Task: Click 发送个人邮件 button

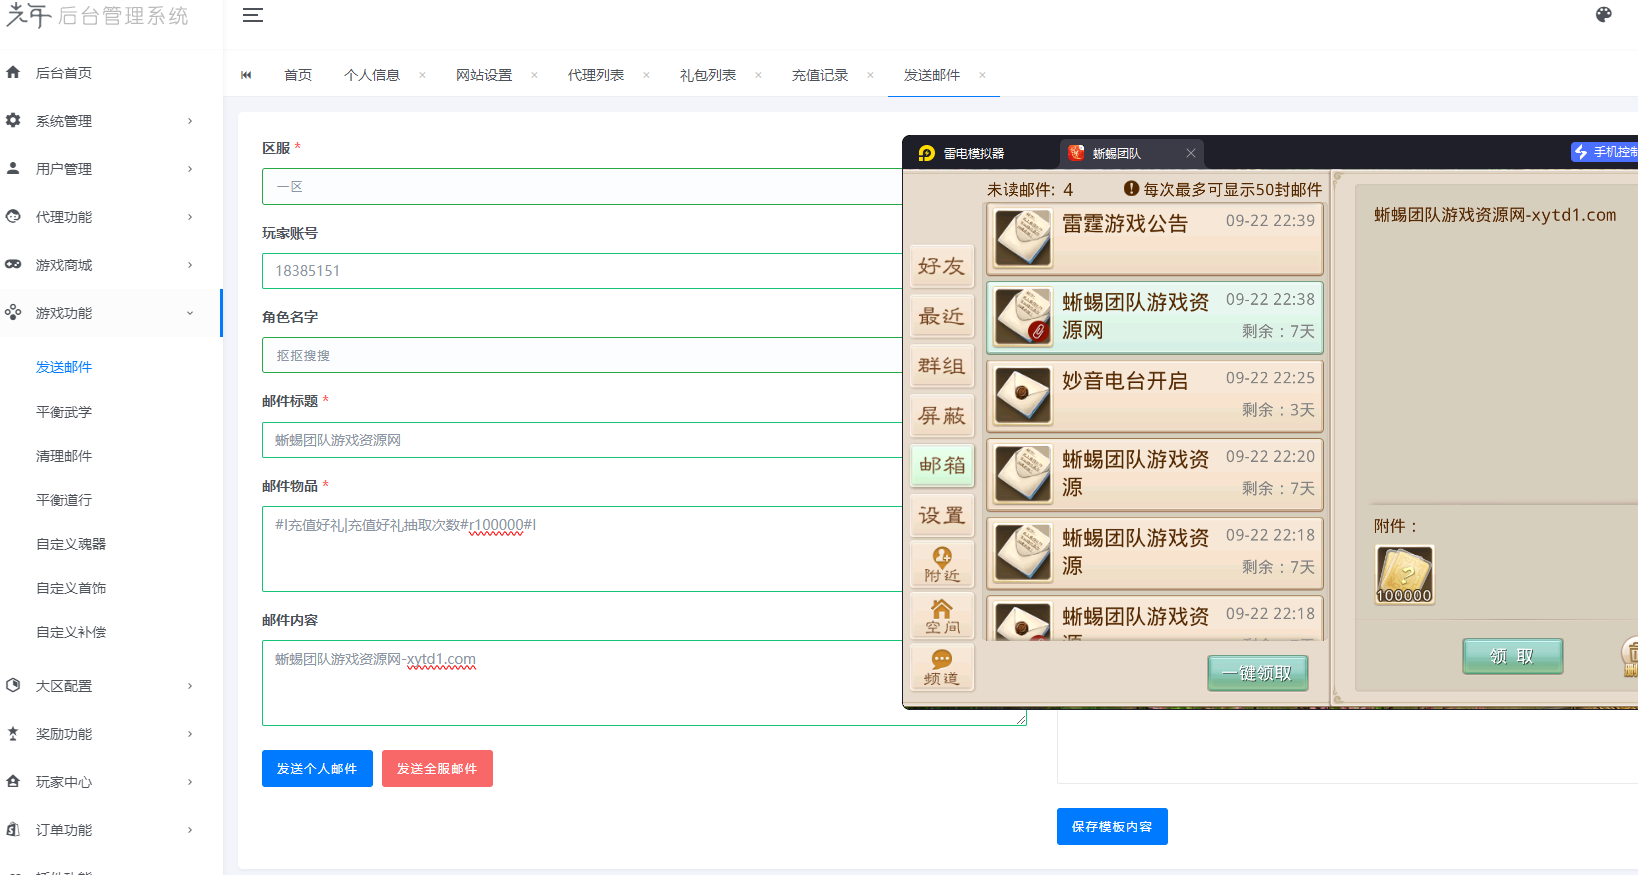Action: coord(317,768)
